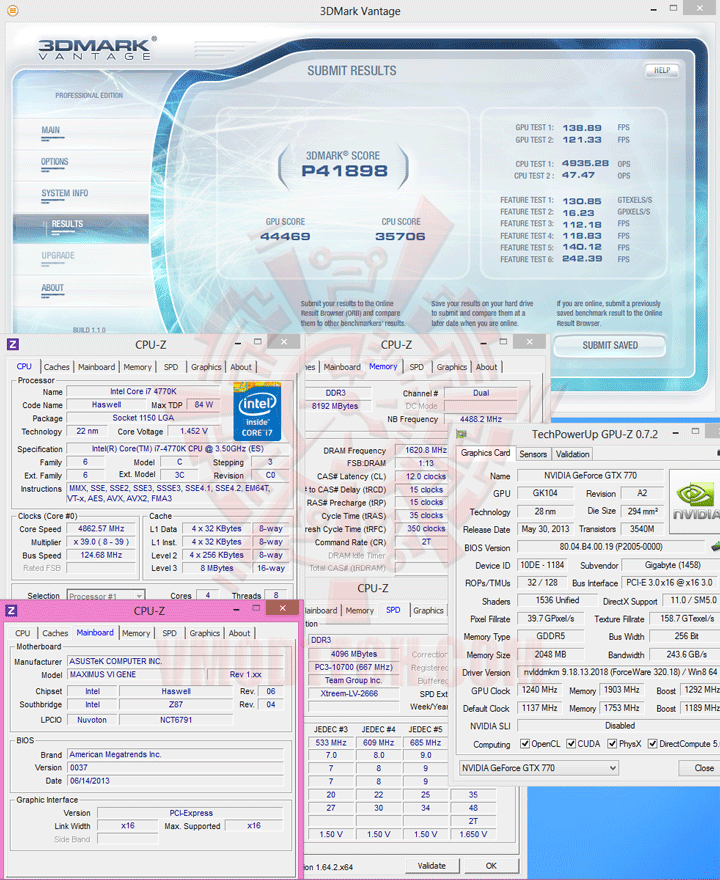Click the GPU score value 44469
This screenshot has width=720, height=880.
tap(285, 236)
